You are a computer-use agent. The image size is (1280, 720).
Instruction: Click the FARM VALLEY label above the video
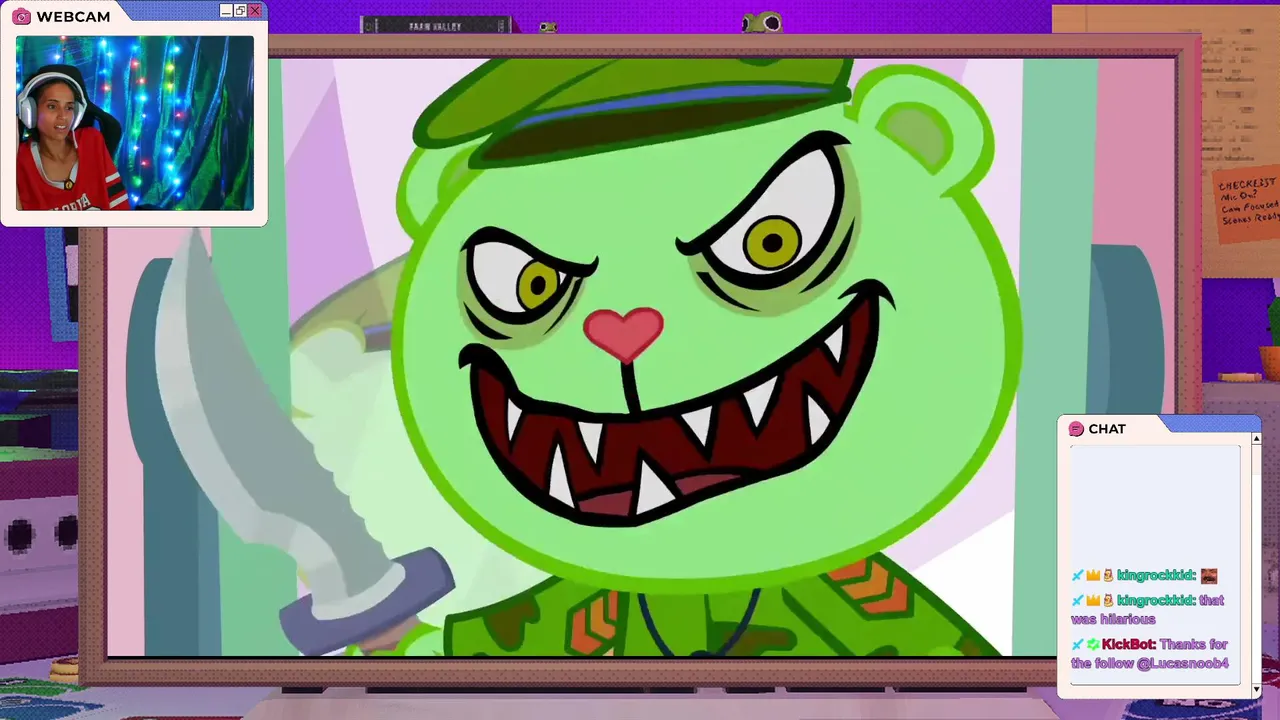coord(436,26)
